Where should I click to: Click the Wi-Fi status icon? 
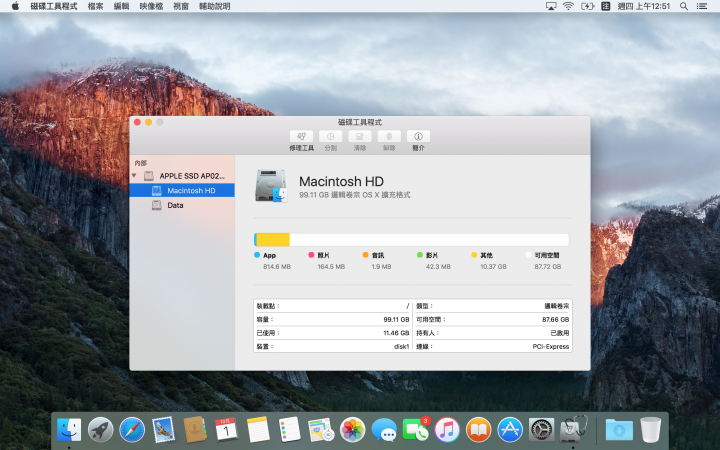[x=568, y=6]
